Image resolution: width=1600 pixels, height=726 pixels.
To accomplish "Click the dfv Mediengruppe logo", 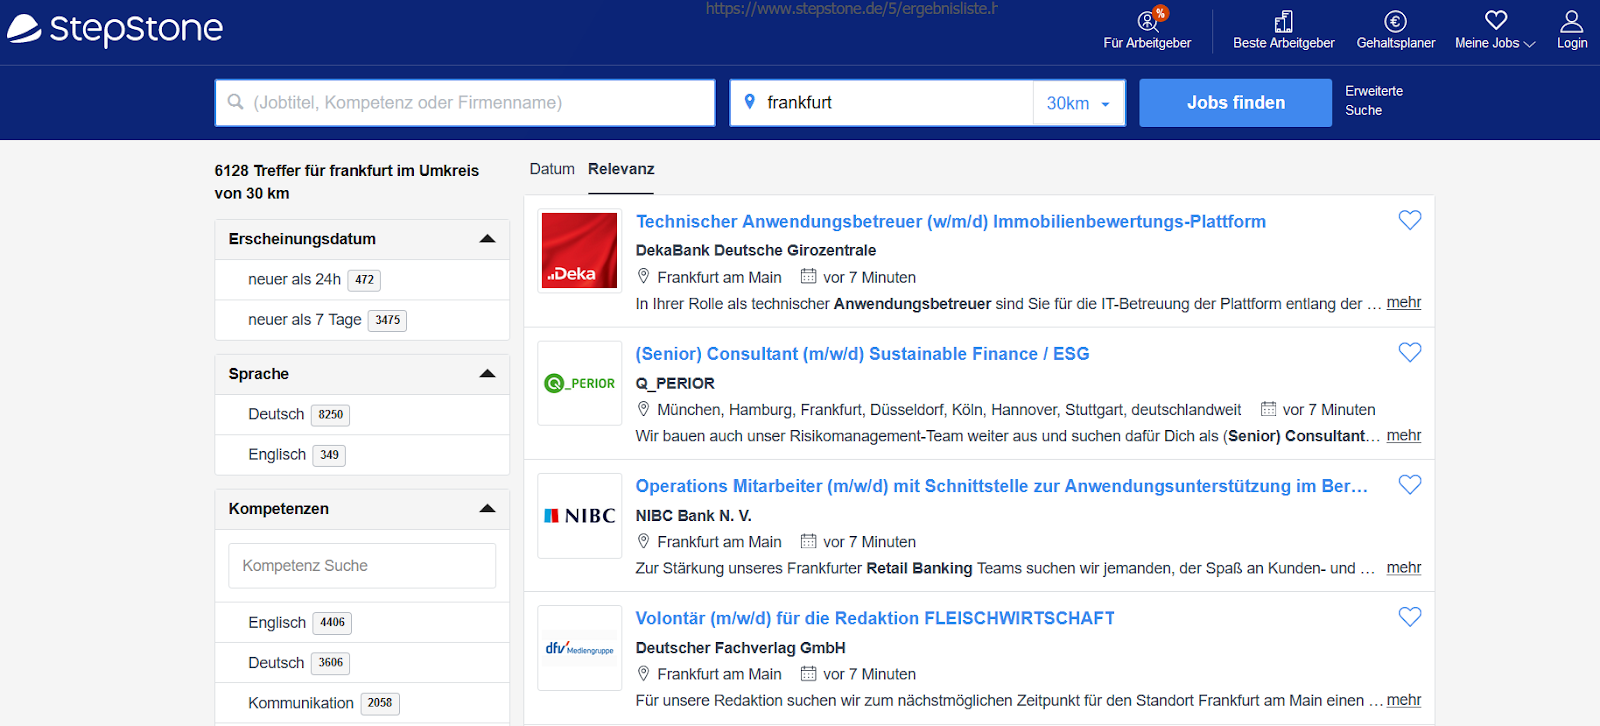I will 580,648.
